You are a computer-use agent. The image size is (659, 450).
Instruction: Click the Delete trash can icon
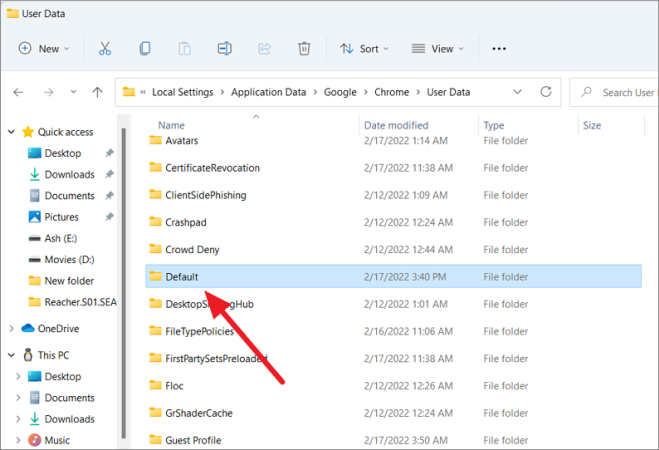[304, 49]
